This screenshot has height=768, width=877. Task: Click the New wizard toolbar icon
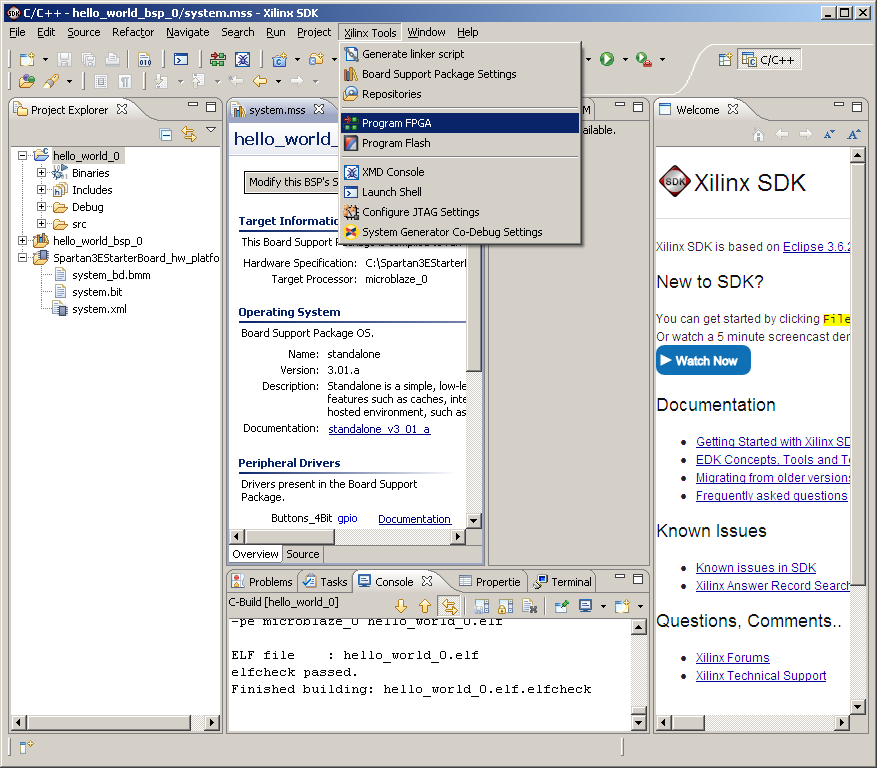[x=27, y=59]
